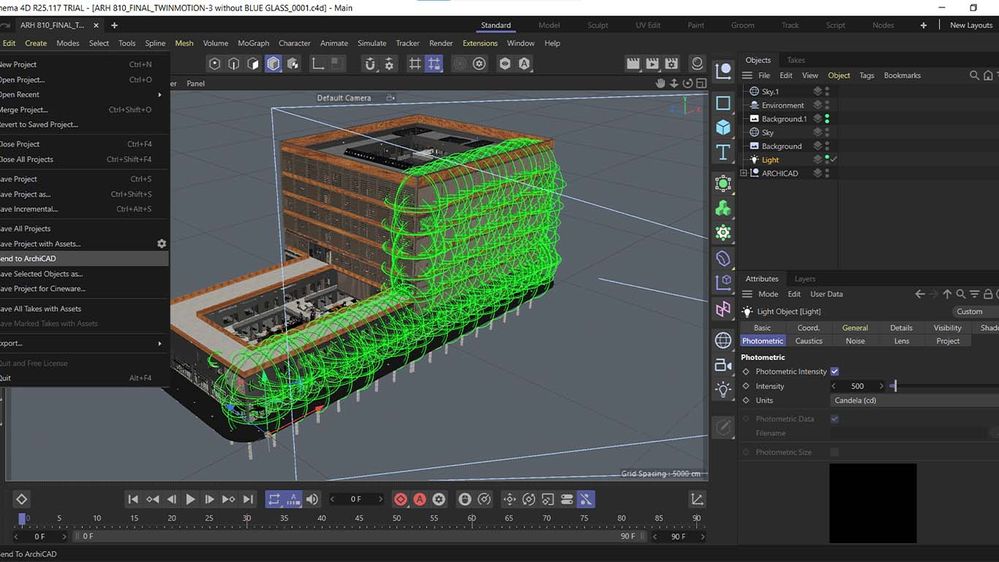The width and height of the screenshot is (999, 562).
Task: Click Mode in Attributes panel
Action: point(768,294)
